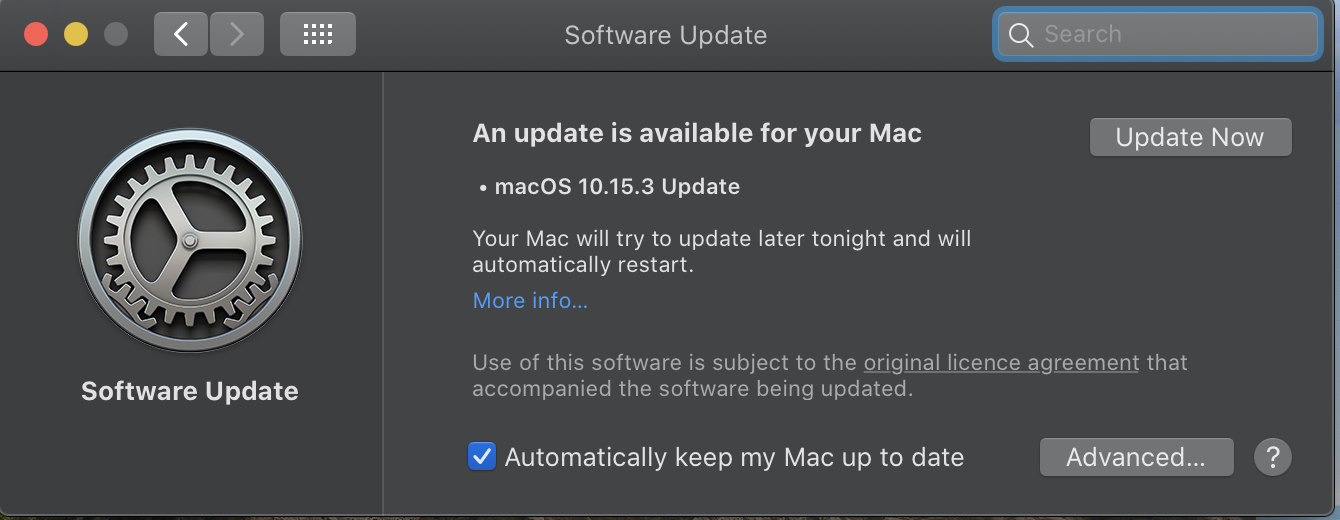Open the Advanced… options

coord(1136,457)
